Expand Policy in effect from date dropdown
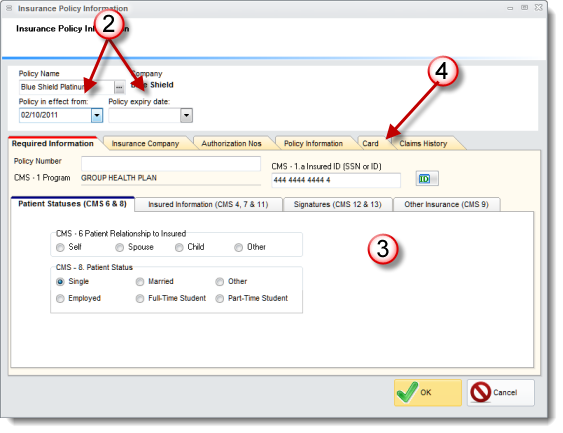This screenshot has height=433, width=563. [x=97, y=116]
